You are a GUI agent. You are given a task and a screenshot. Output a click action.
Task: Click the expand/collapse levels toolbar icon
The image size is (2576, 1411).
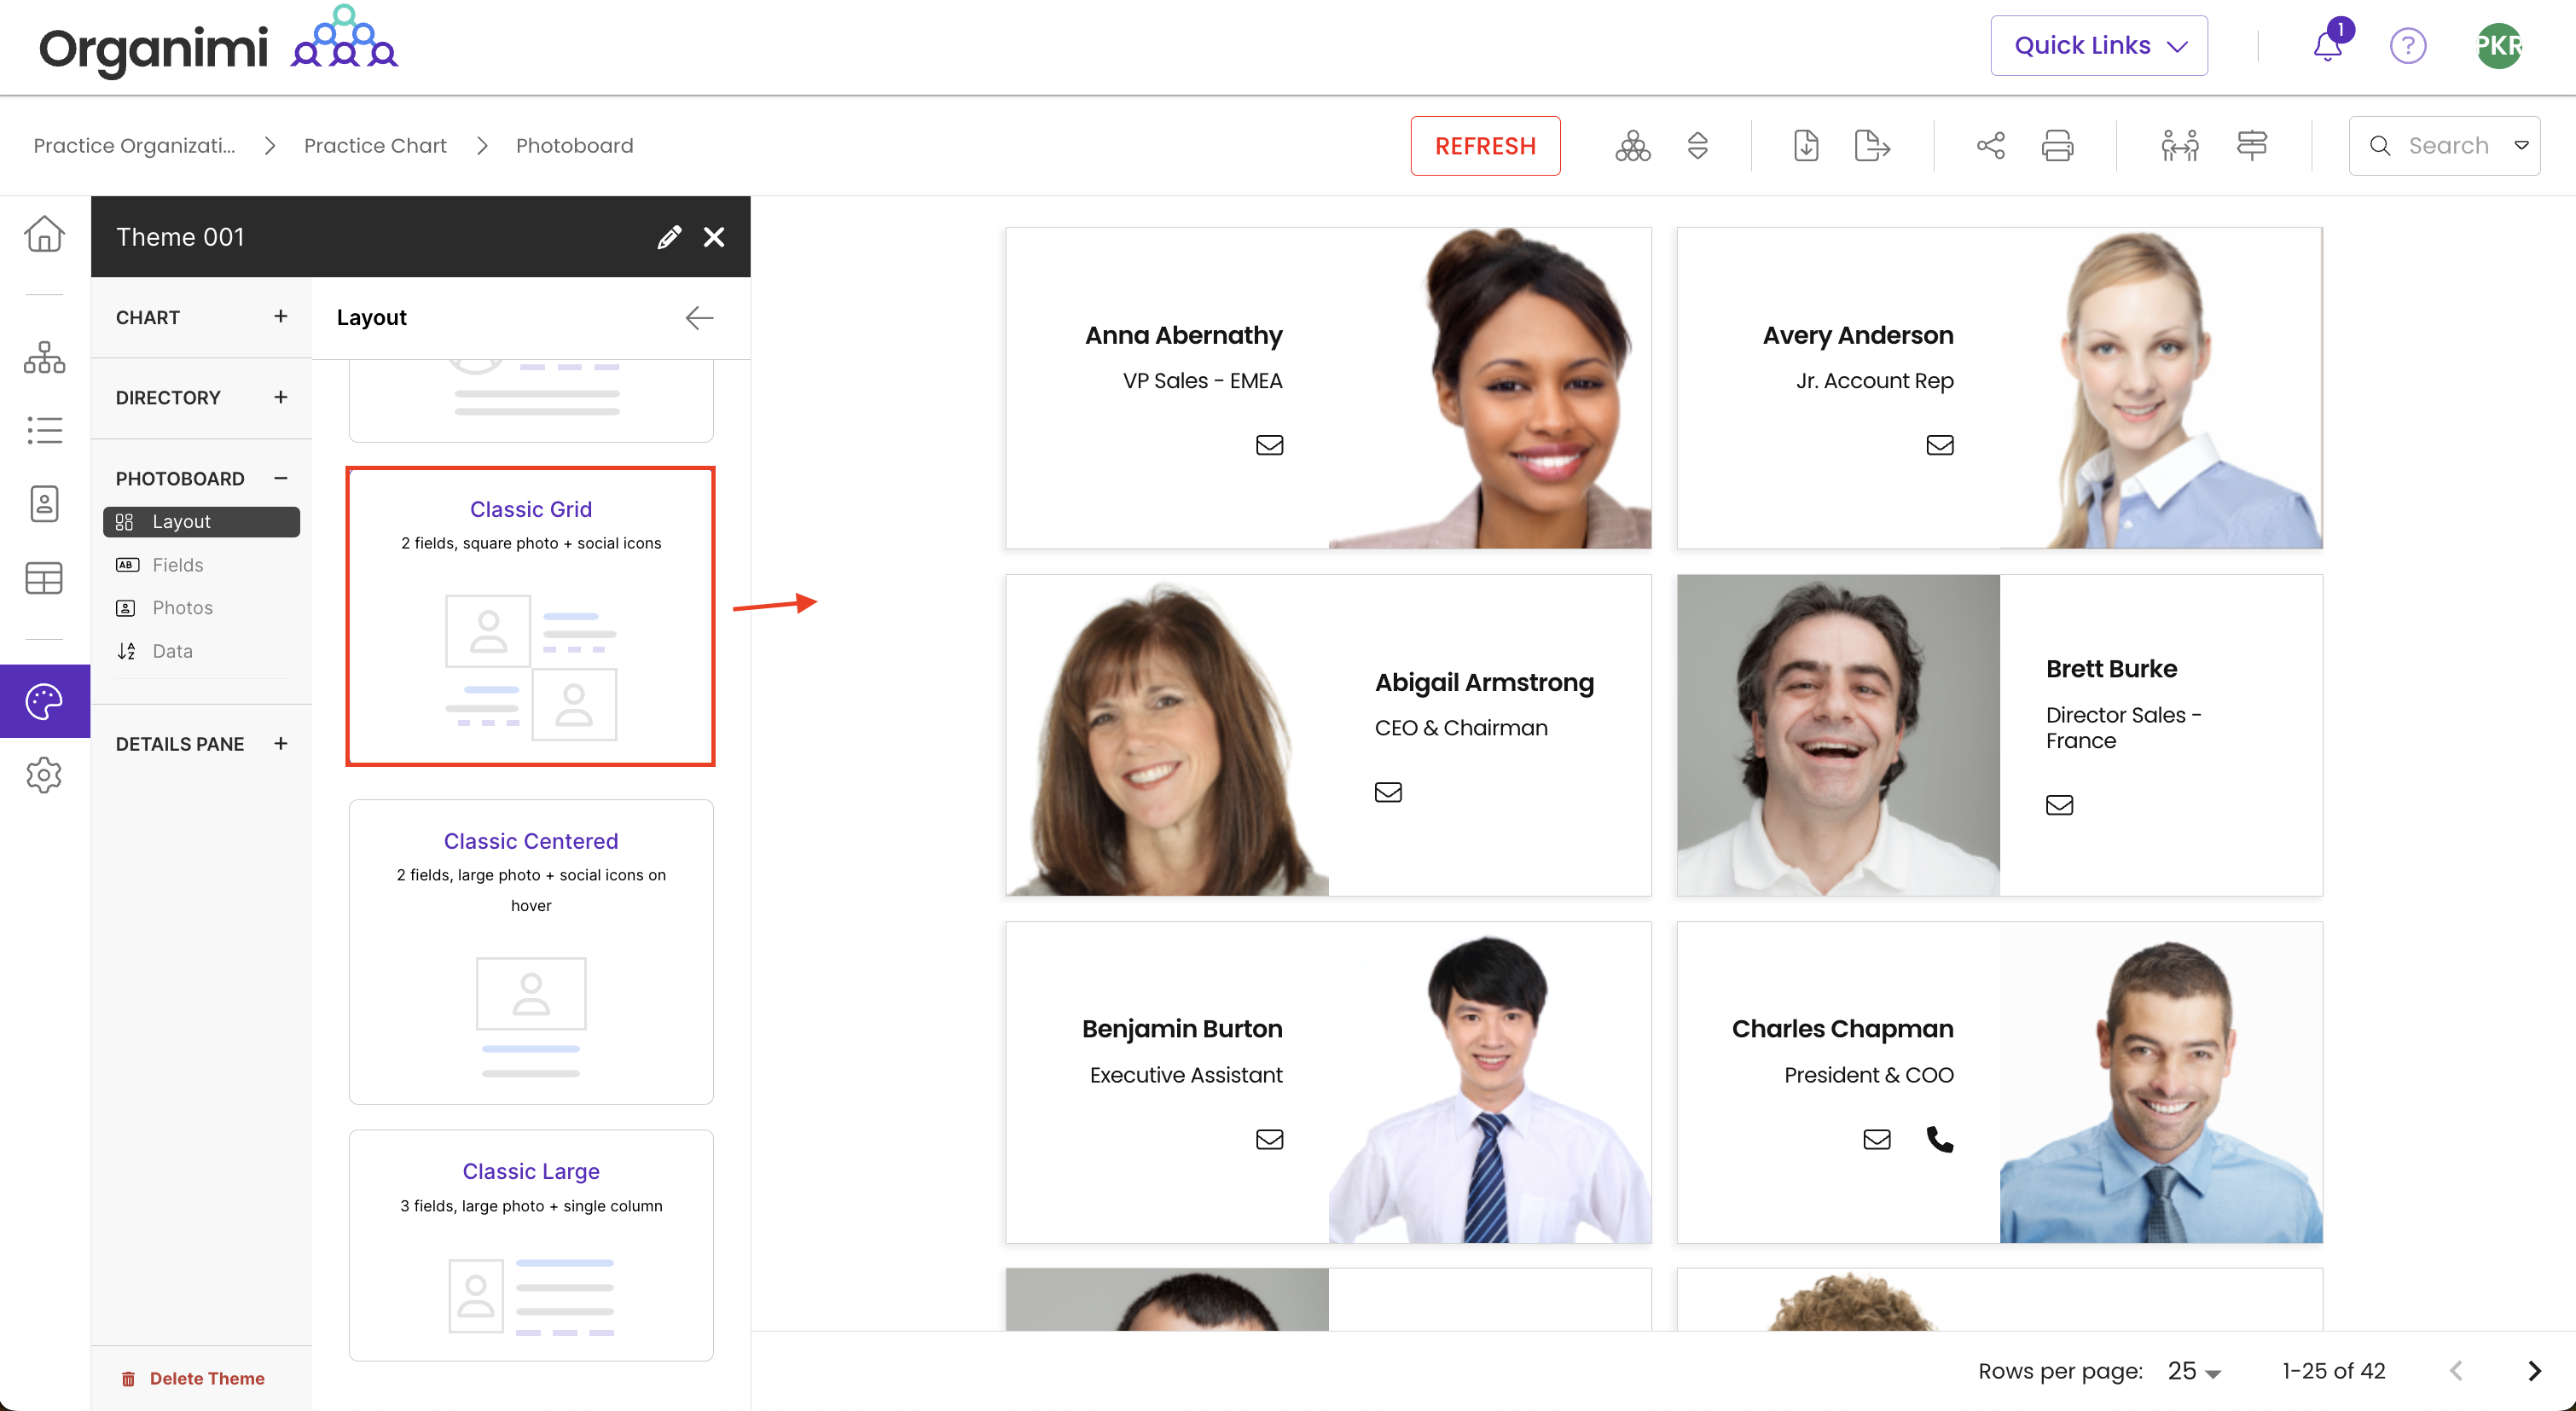(1697, 146)
